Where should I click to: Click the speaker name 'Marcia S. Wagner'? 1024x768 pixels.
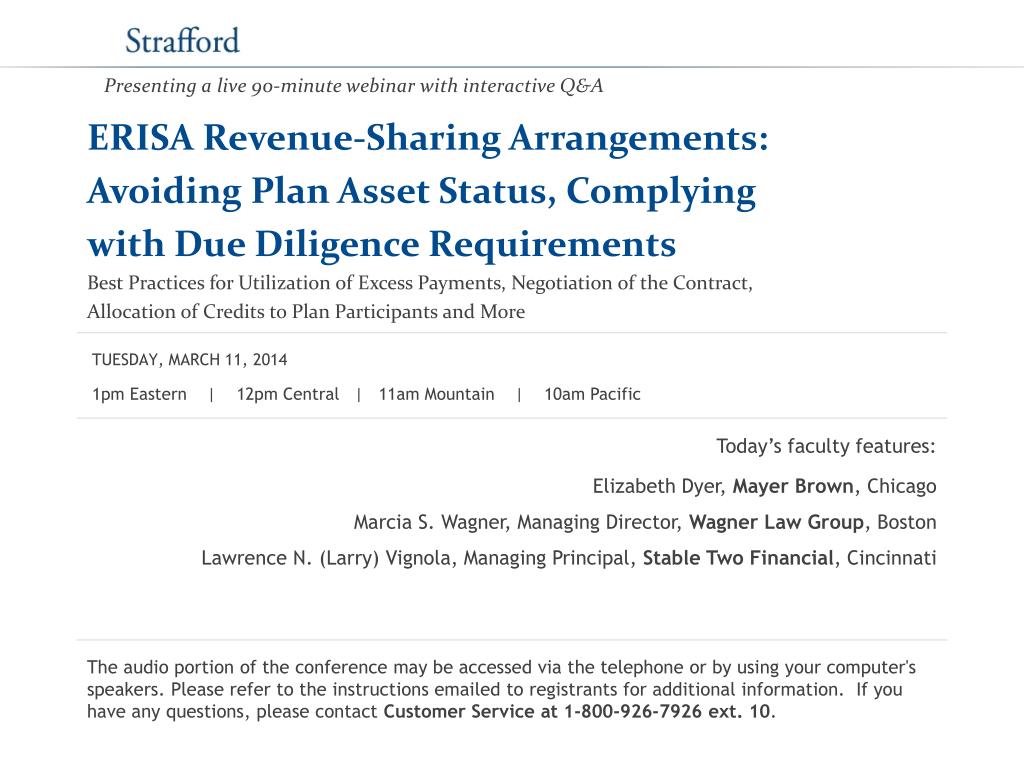(x=430, y=522)
